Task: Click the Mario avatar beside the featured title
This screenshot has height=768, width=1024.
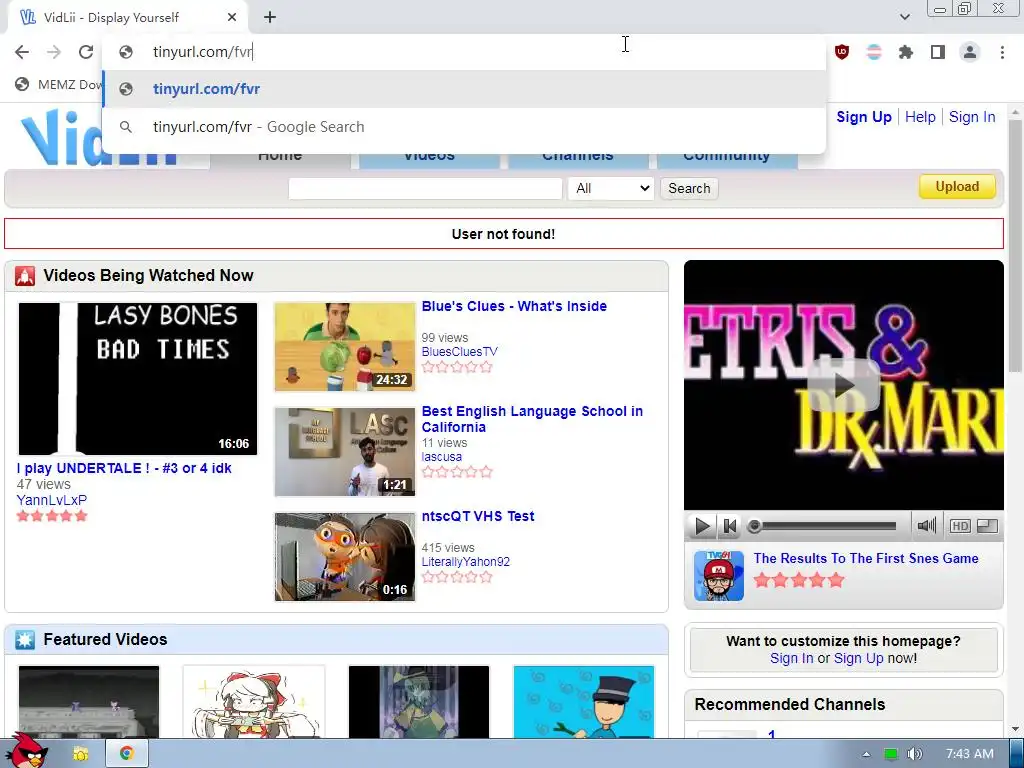Action: 718,576
